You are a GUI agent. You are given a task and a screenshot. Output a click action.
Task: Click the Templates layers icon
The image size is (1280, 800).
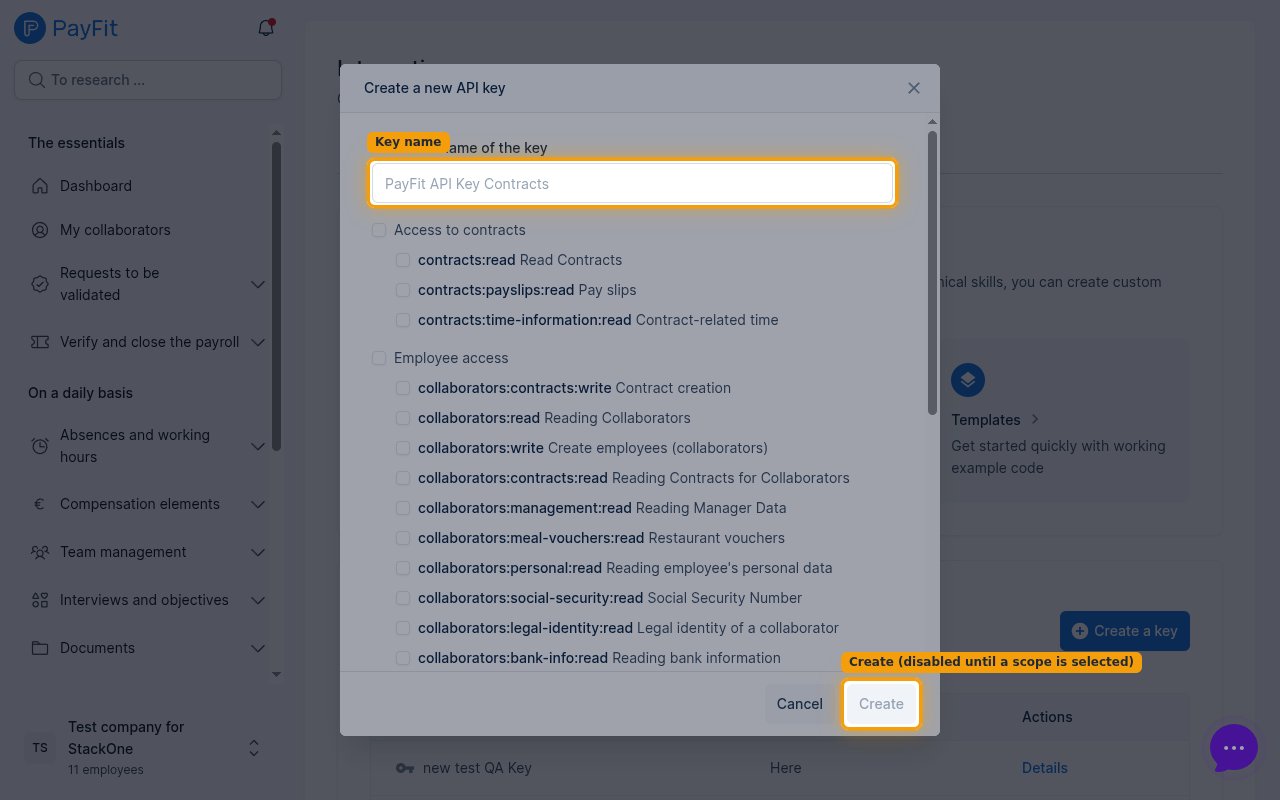click(x=968, y=380)
